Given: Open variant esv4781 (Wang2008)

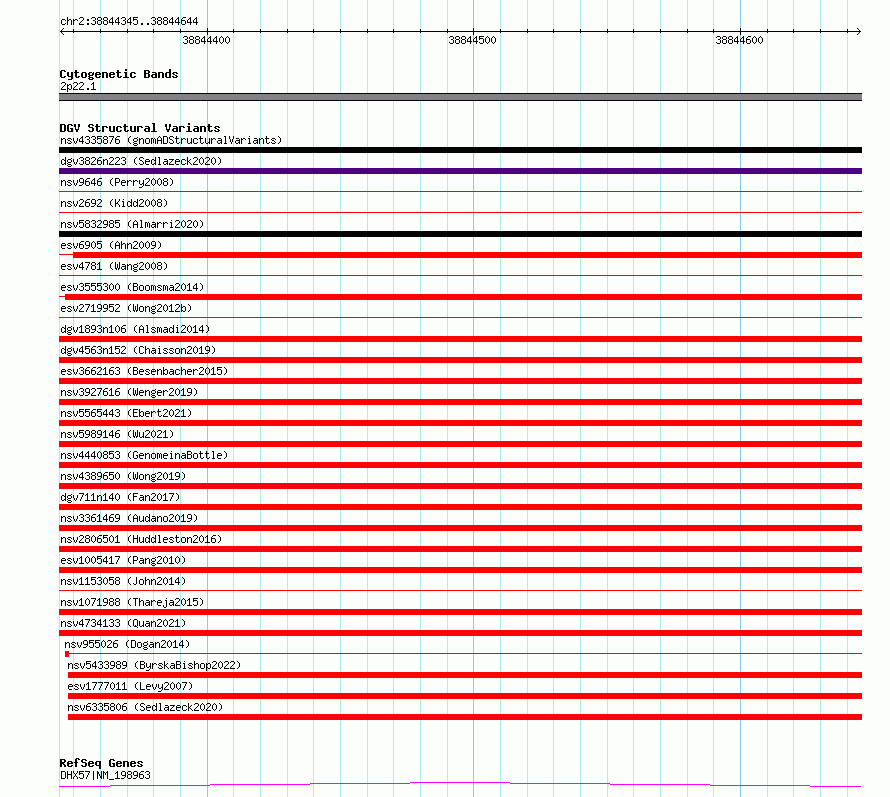Looking at the screenshot, I should point(114,266).
